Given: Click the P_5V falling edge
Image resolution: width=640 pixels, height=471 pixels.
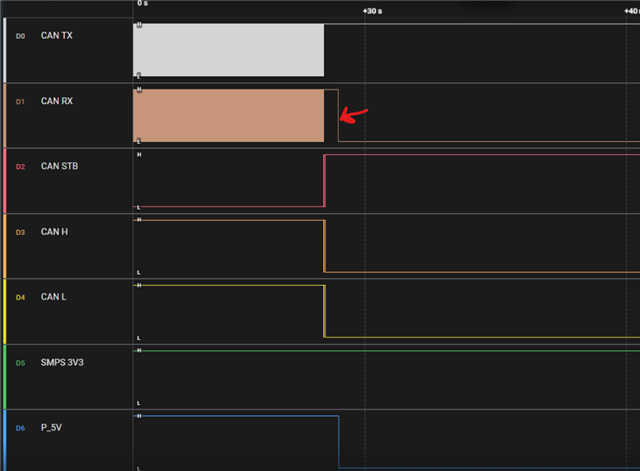Looking at the screenshot, I should (339, 442).
